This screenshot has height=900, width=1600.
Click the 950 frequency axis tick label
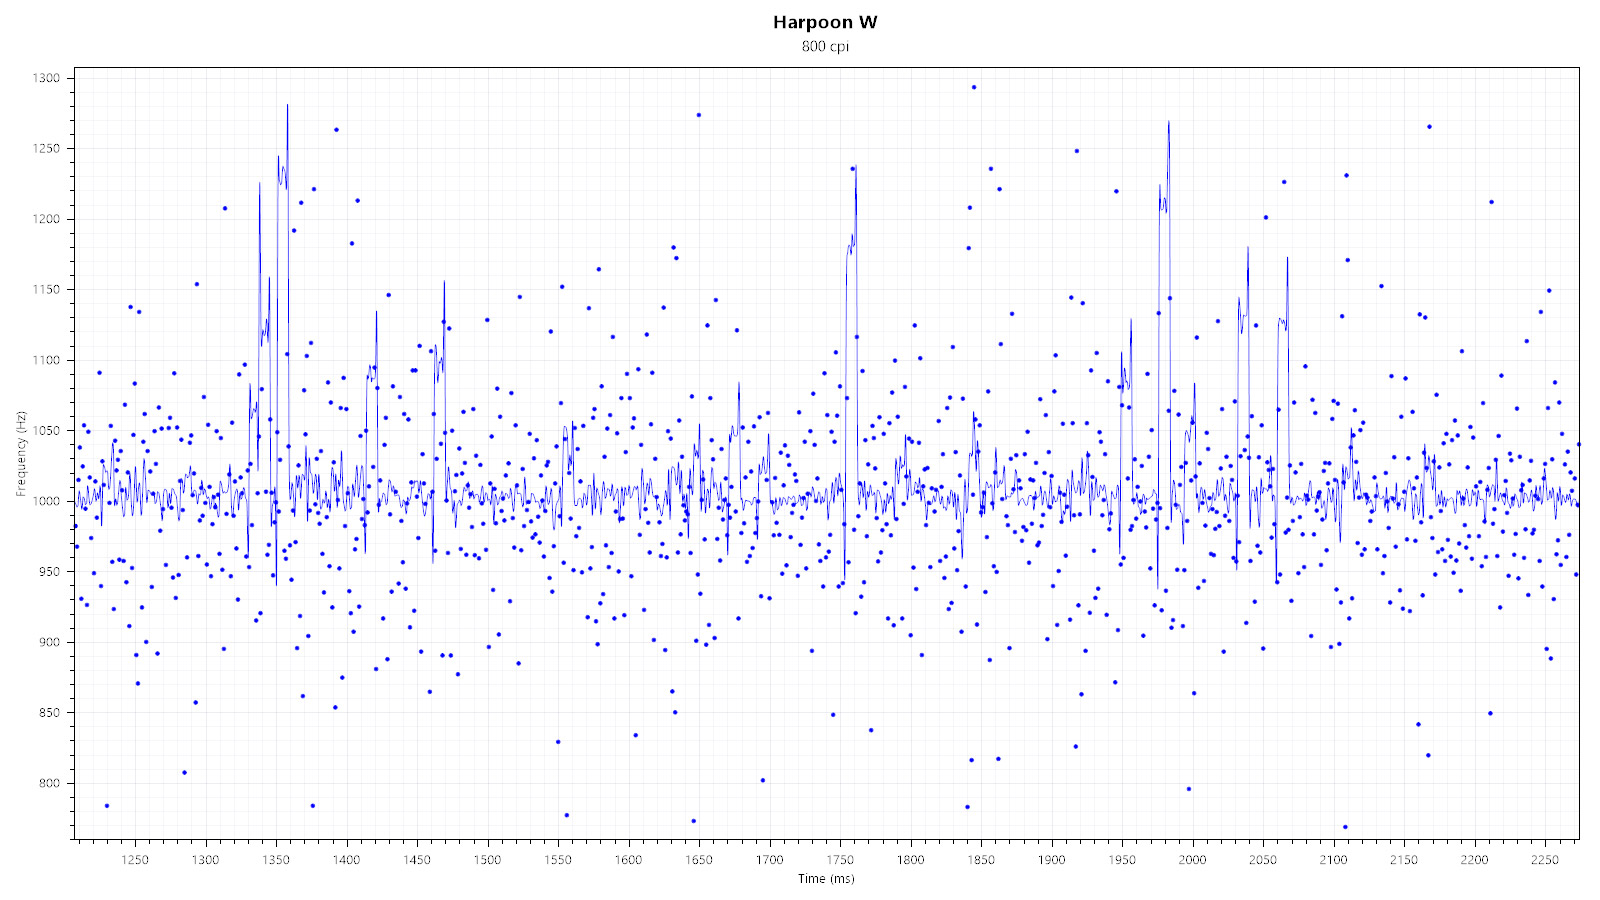50,572
